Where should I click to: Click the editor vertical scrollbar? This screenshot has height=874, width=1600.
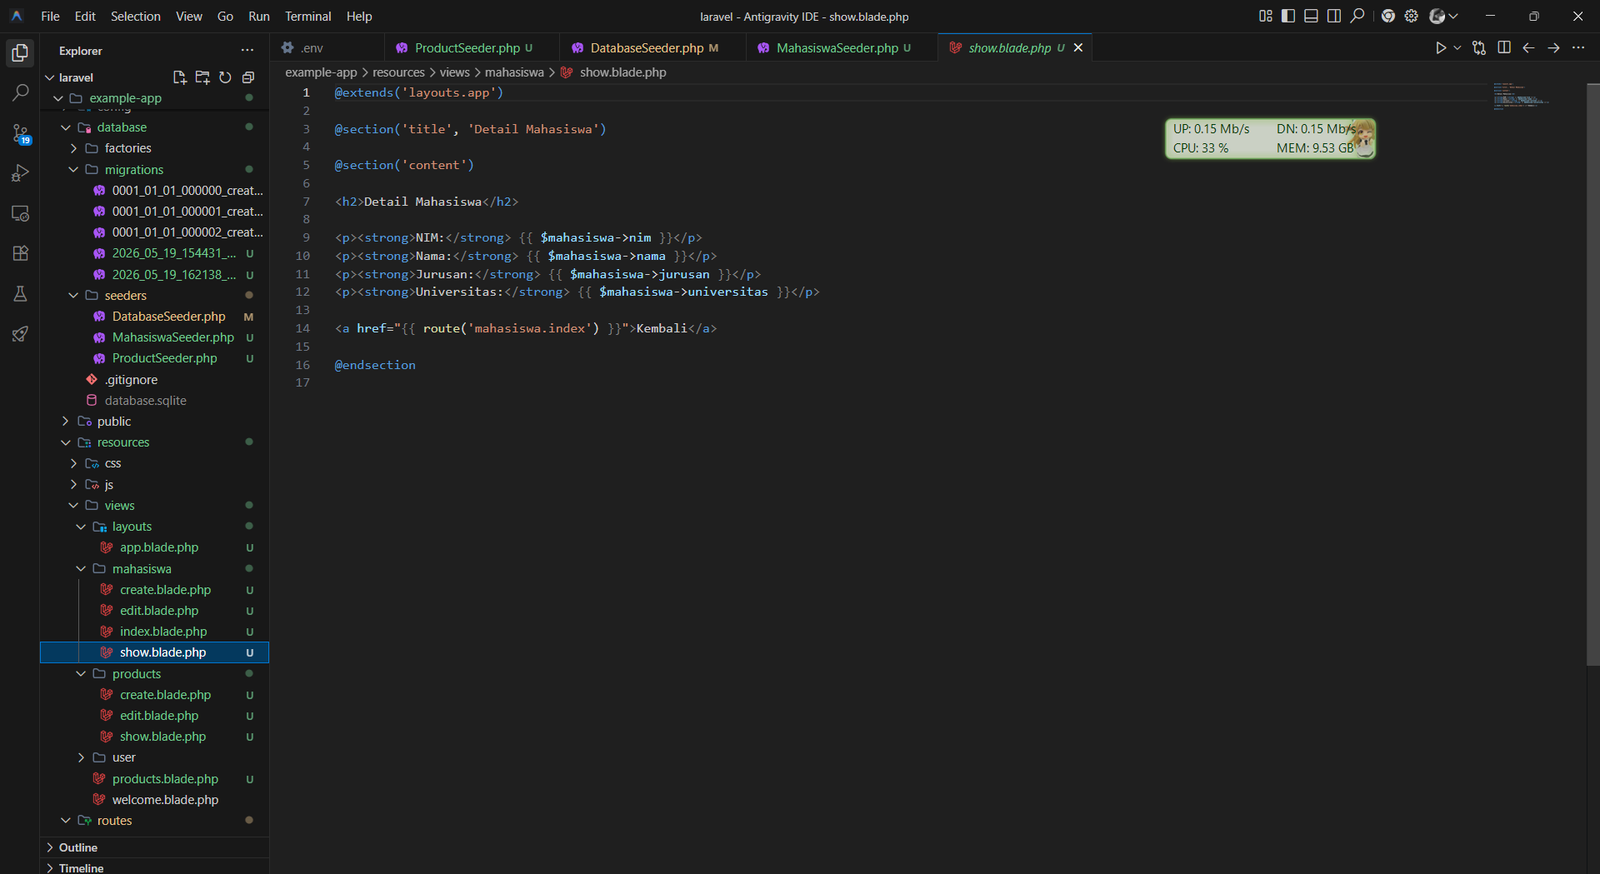point(1593,374)
